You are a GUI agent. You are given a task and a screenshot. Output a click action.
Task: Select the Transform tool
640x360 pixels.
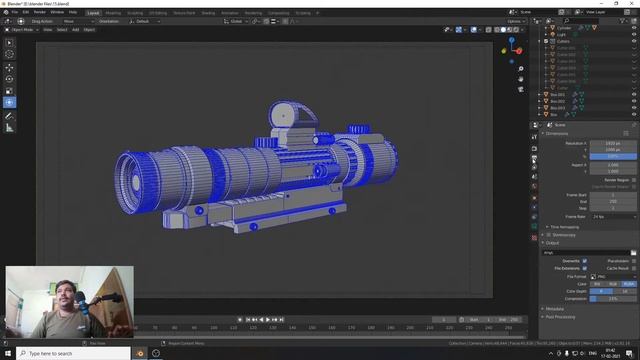(9, 102)
